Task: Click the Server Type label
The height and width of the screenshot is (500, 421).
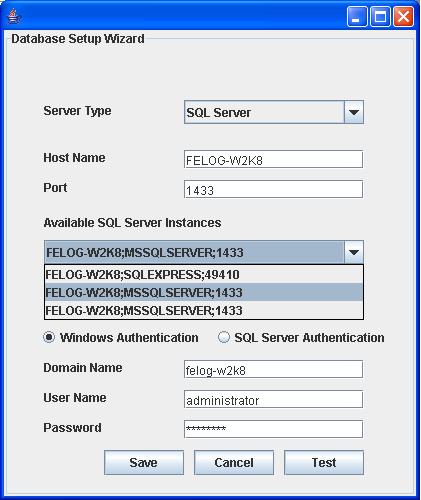Action: 77,111
